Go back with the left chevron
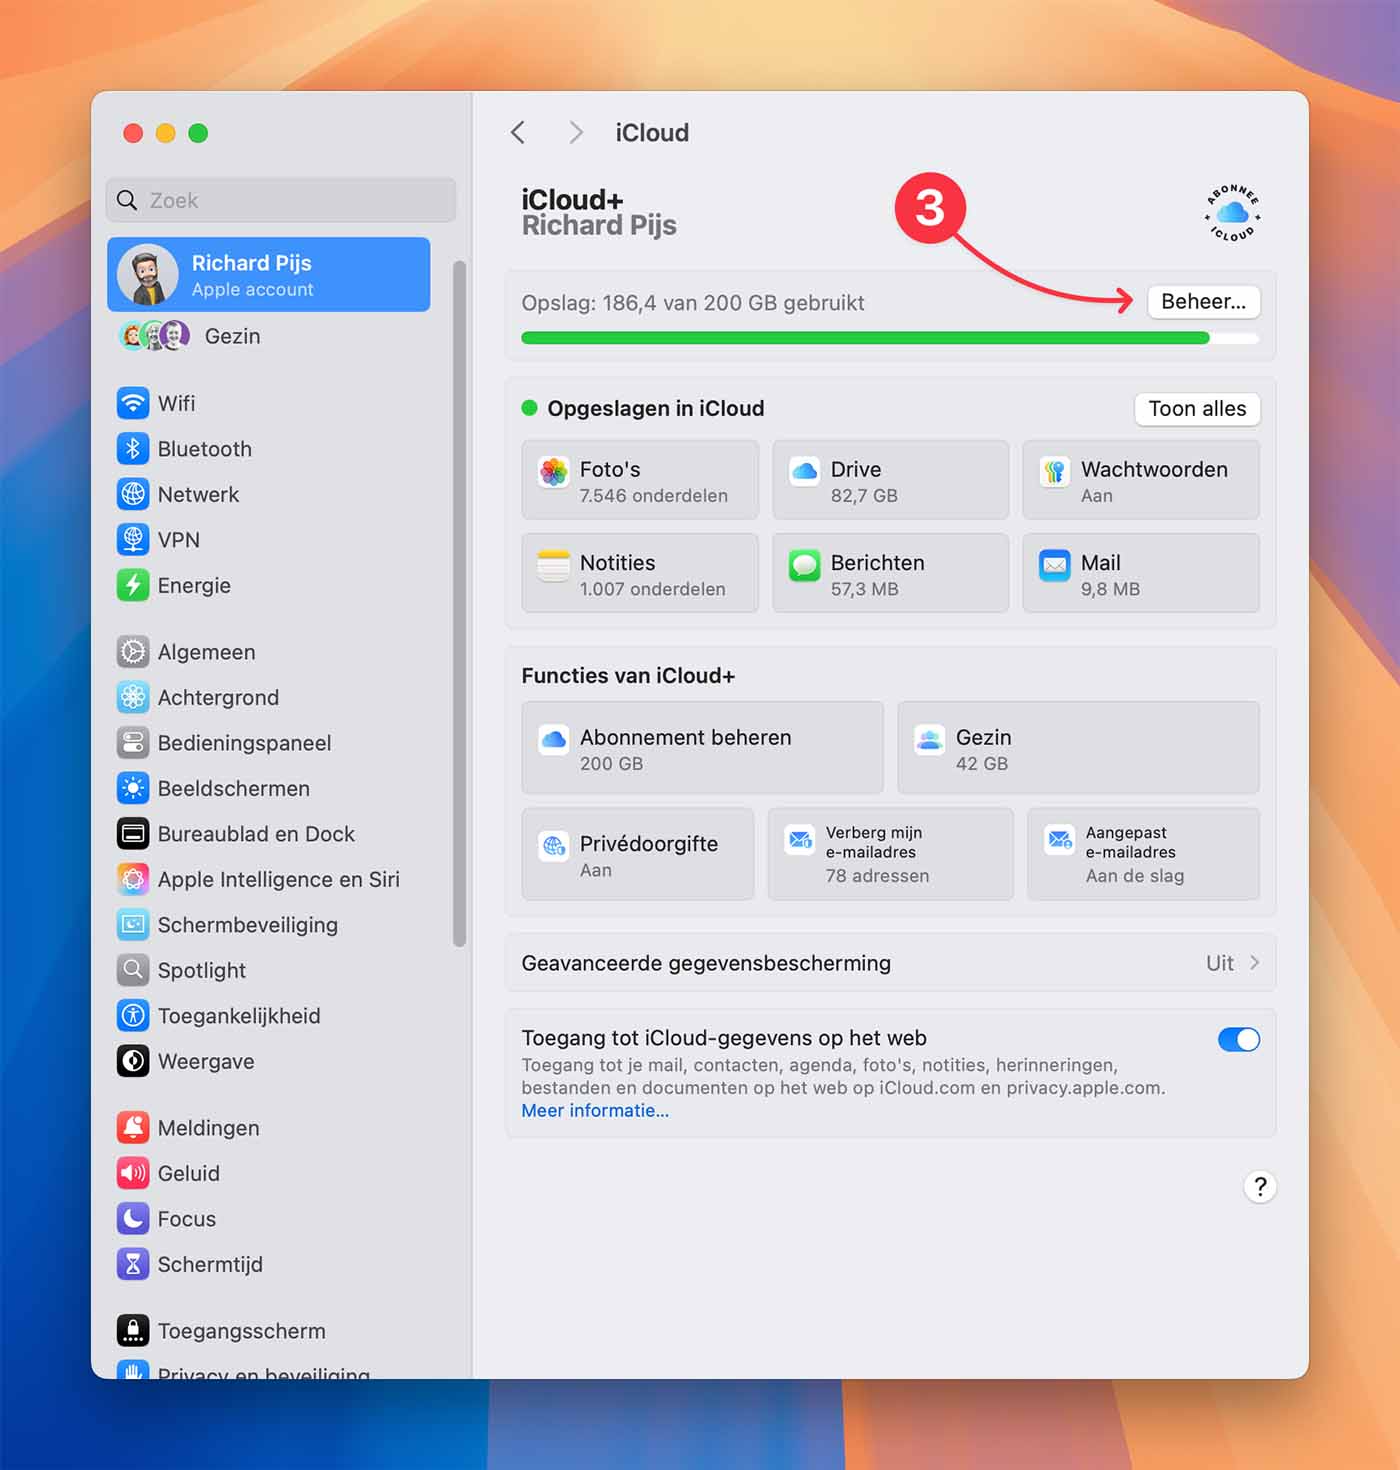 point(518,133)
